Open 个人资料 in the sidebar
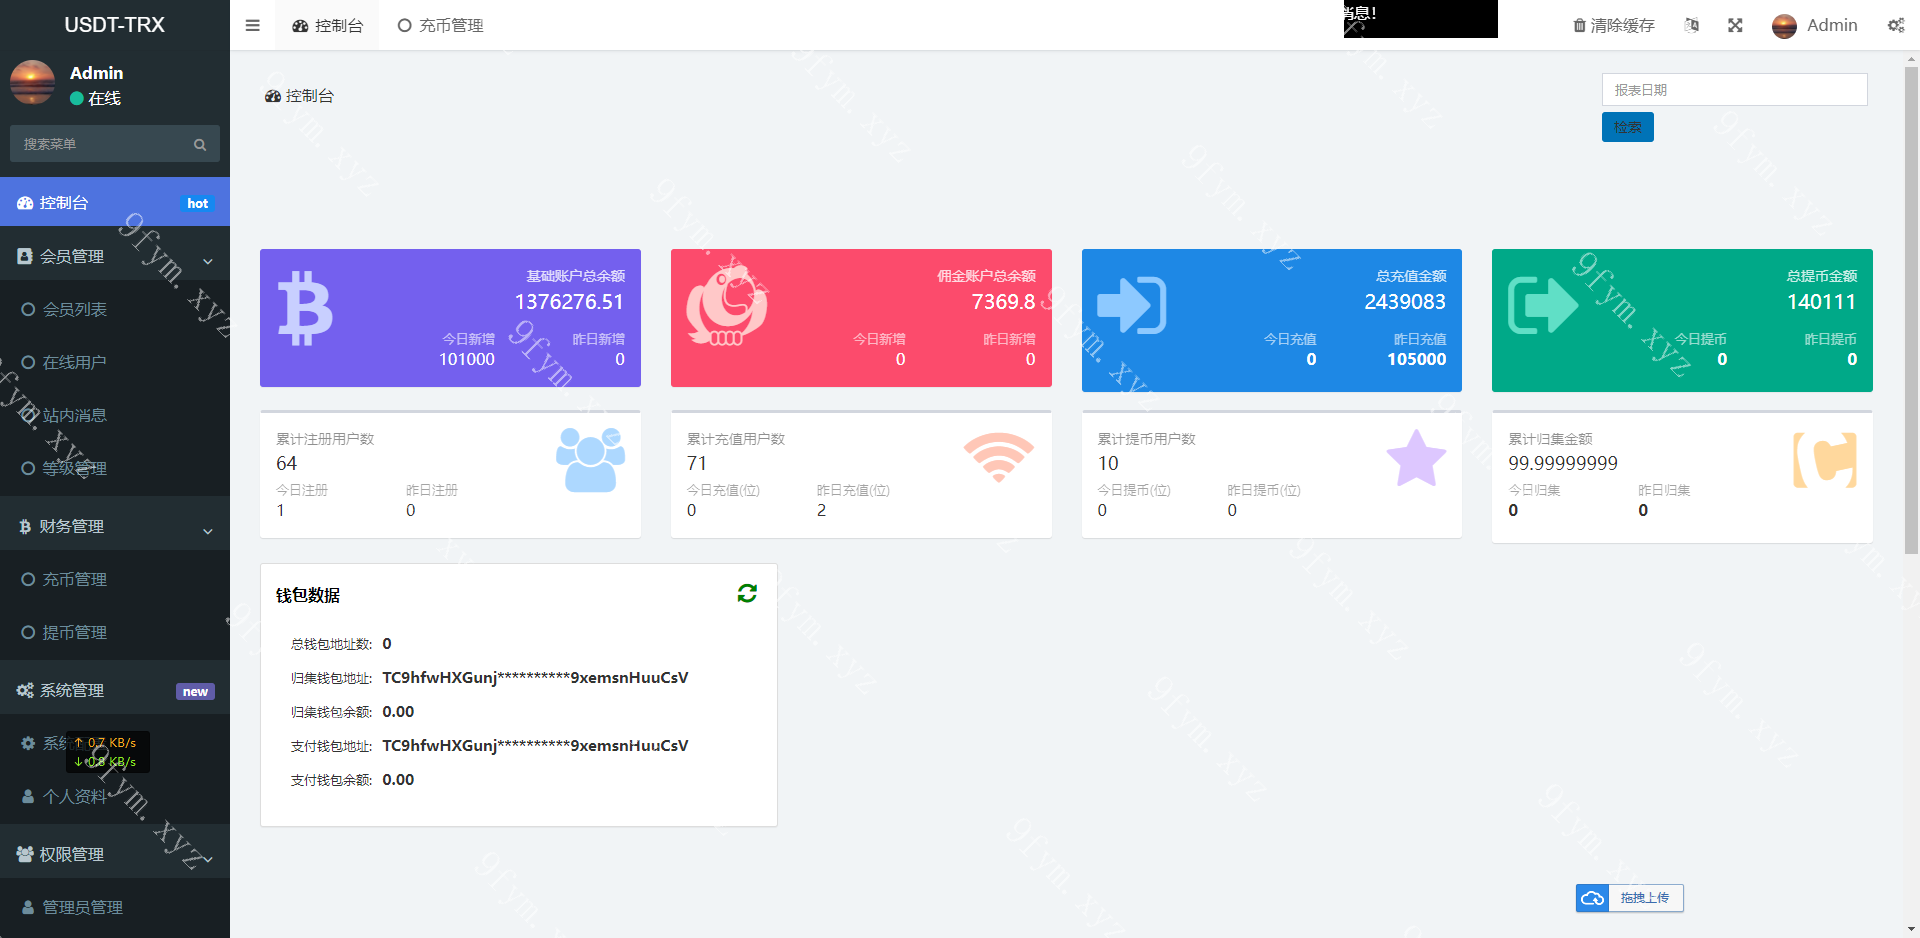 tap(115, 797)
